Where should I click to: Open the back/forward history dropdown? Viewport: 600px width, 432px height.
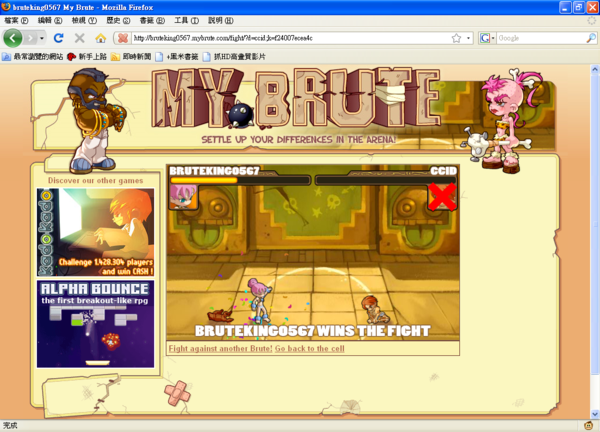[x=42, y=38]
